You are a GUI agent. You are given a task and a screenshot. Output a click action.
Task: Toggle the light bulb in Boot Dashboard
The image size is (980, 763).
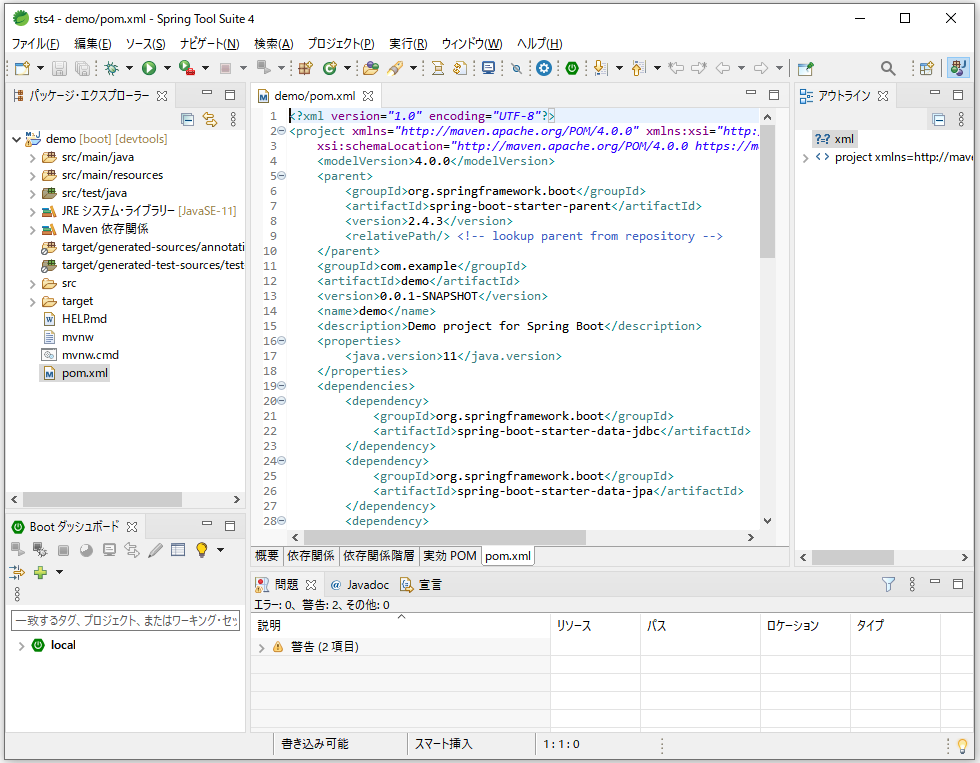point(201,549)
